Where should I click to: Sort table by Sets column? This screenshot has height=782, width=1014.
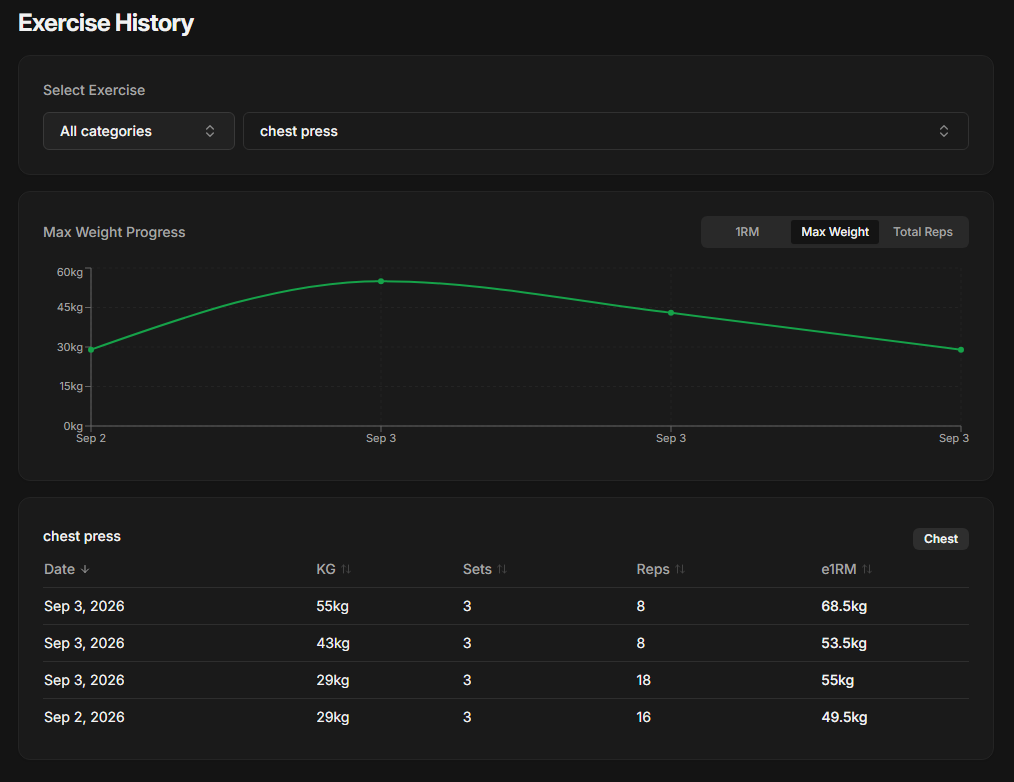tap(484, 569)
